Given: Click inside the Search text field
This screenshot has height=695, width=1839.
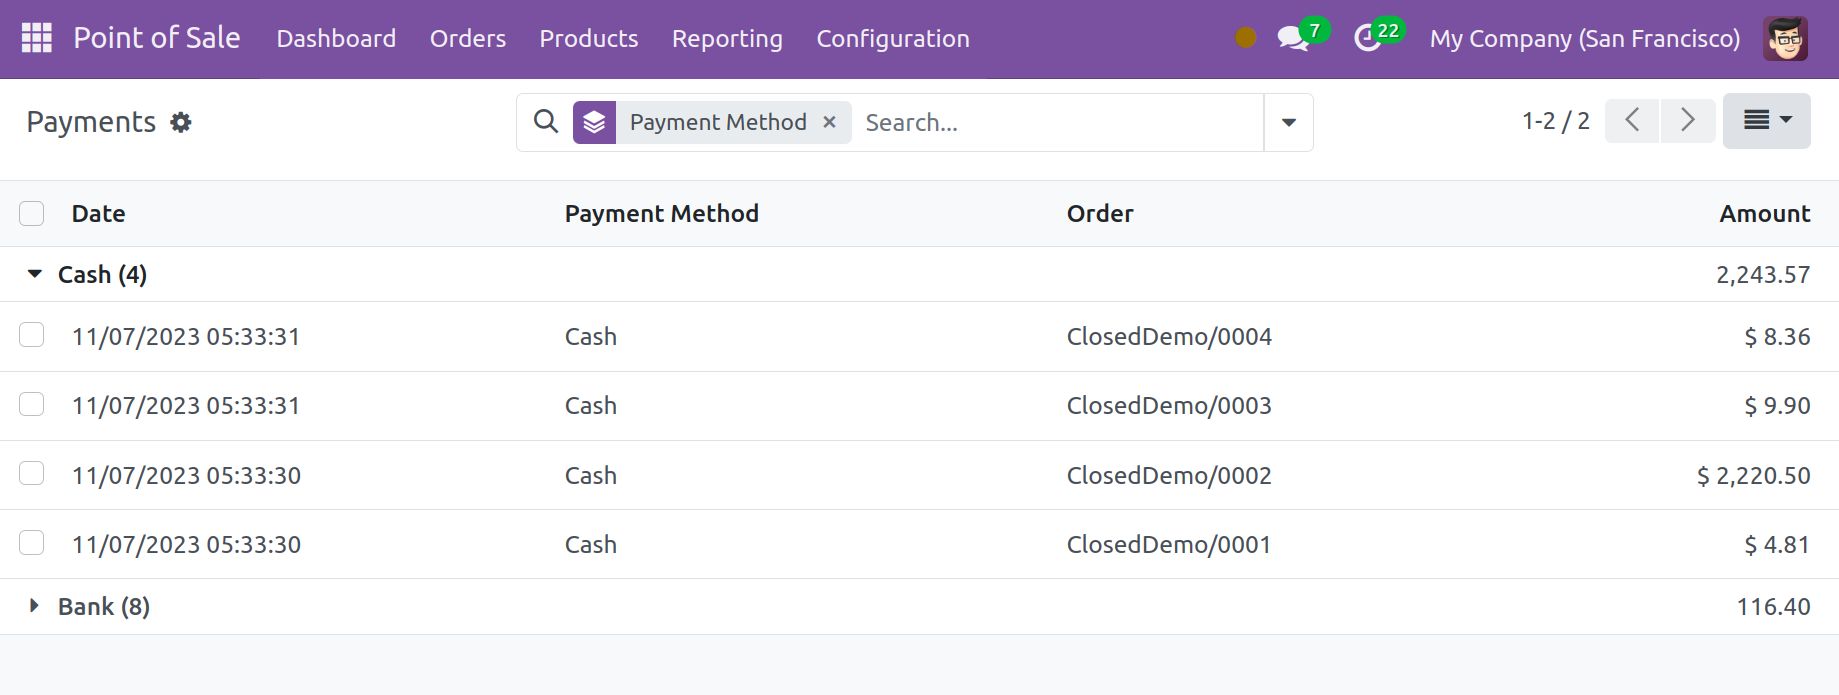Looking at the screenshot, I should [x=1058, y=122].
